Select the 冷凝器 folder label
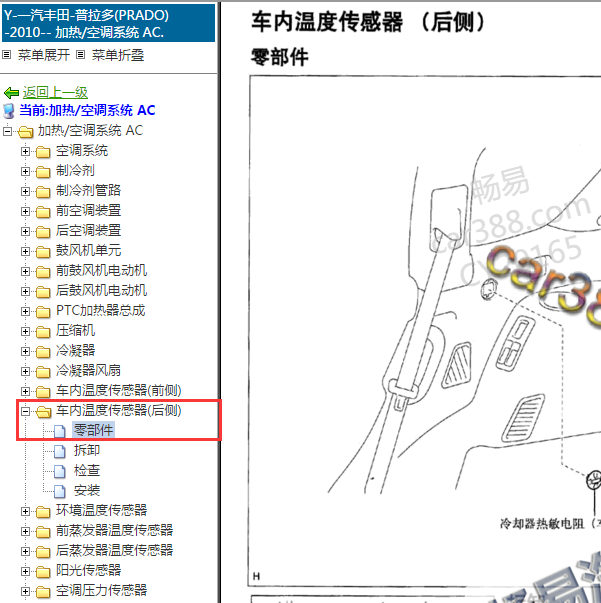The height and width of the screenshot is (603, 601). pos(75,350)
